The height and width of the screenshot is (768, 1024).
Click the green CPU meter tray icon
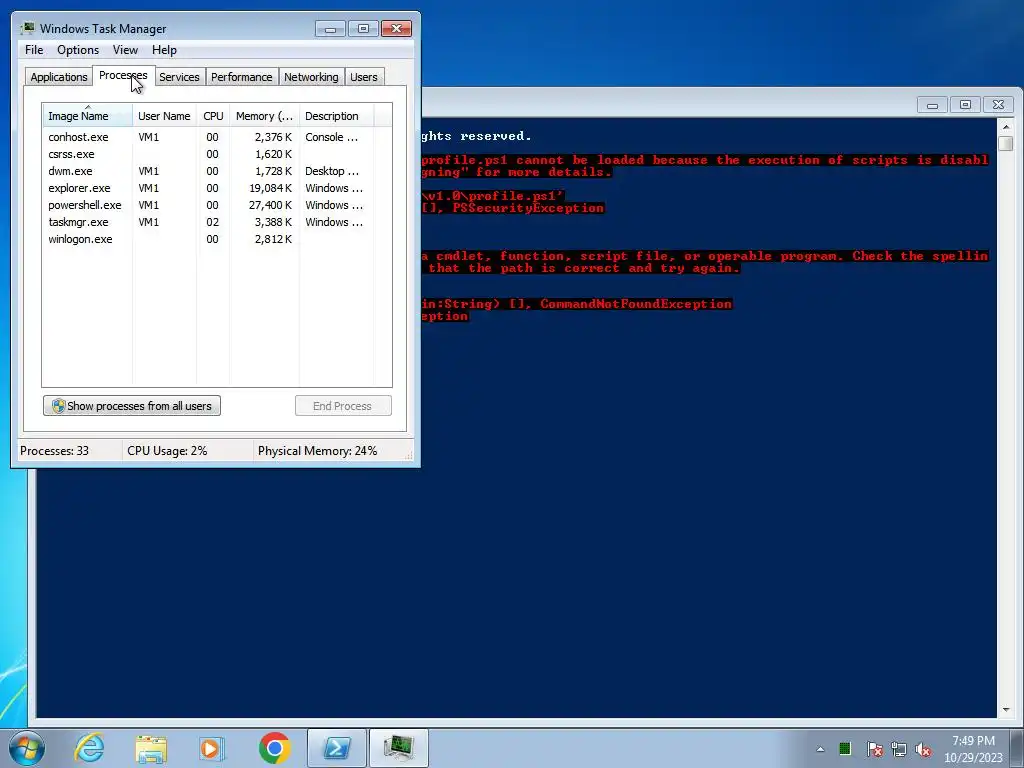pos(844,748)
